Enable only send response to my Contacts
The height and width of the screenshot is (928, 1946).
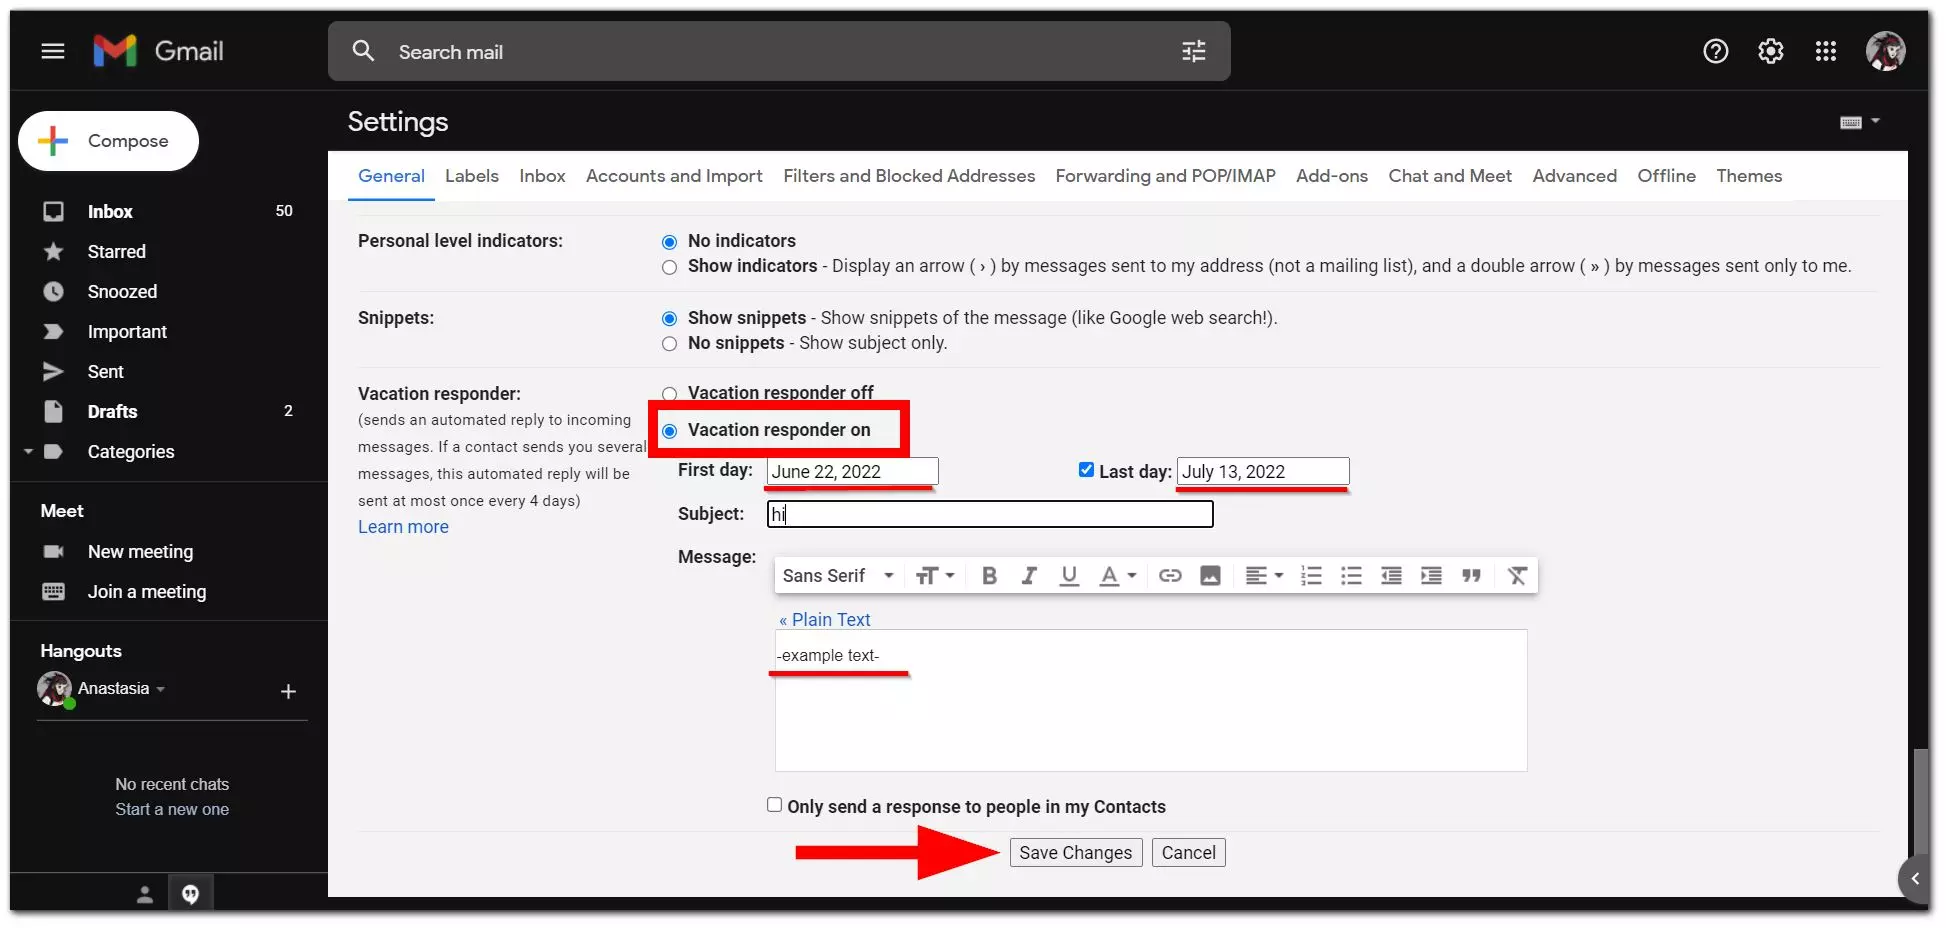(775, 805)
